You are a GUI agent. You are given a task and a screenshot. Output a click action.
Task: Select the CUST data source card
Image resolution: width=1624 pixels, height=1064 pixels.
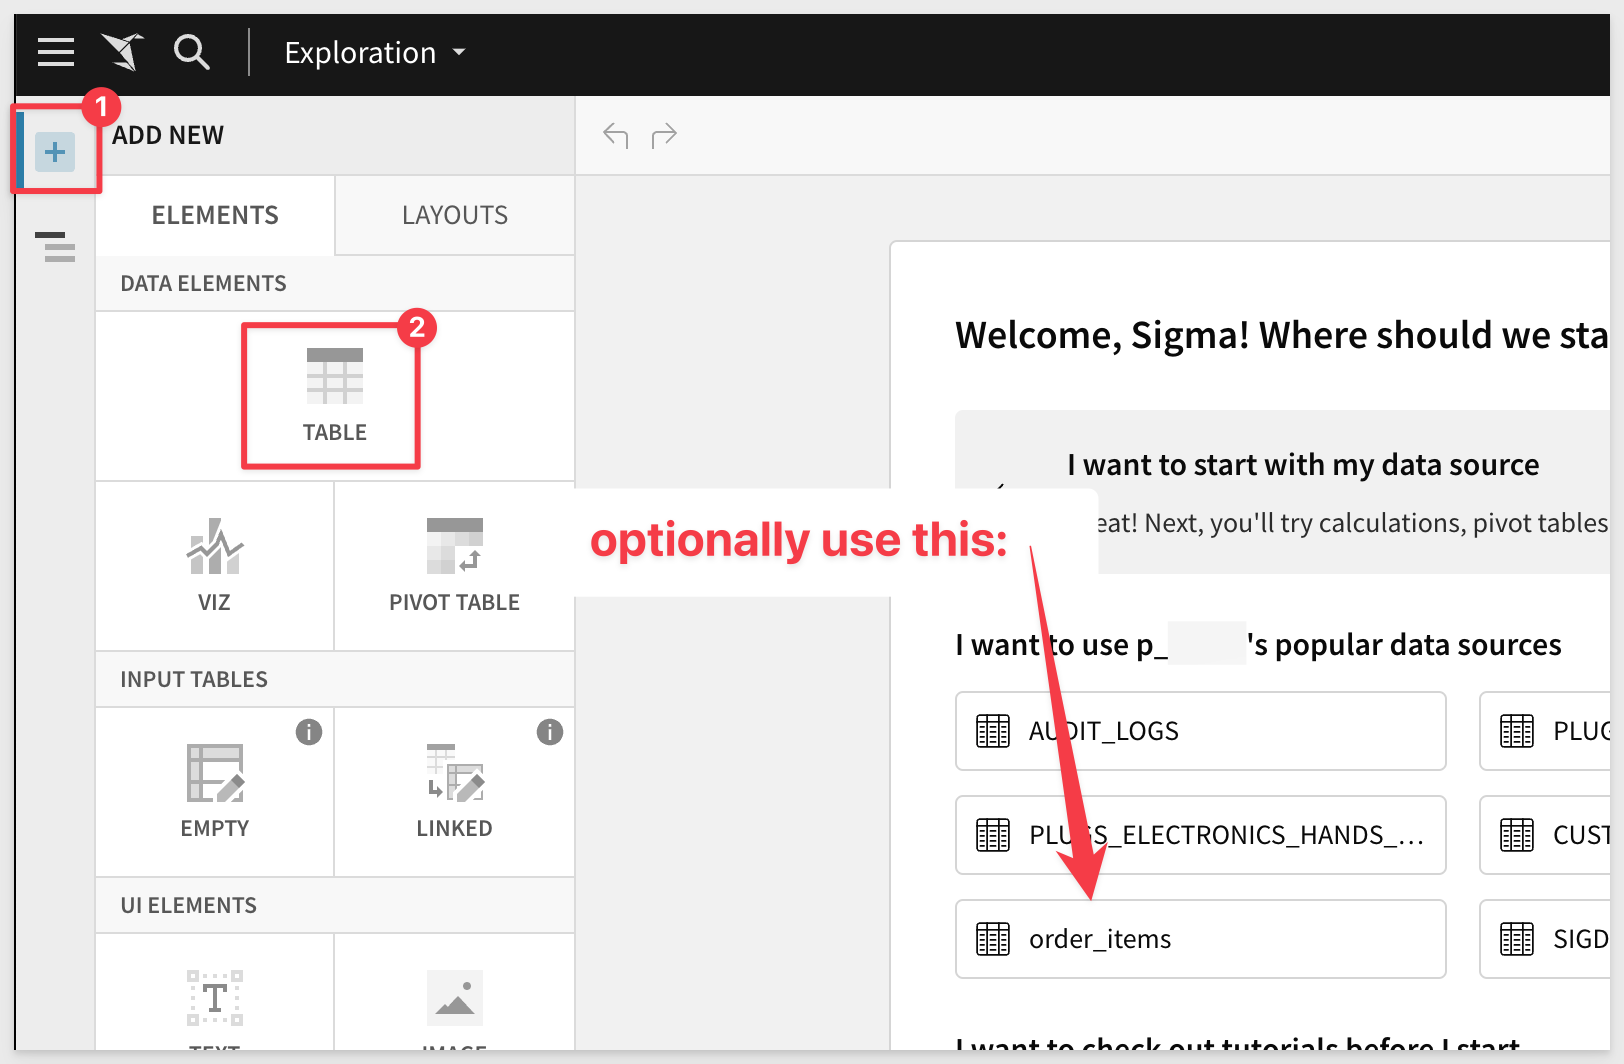tap(1545, 835)
